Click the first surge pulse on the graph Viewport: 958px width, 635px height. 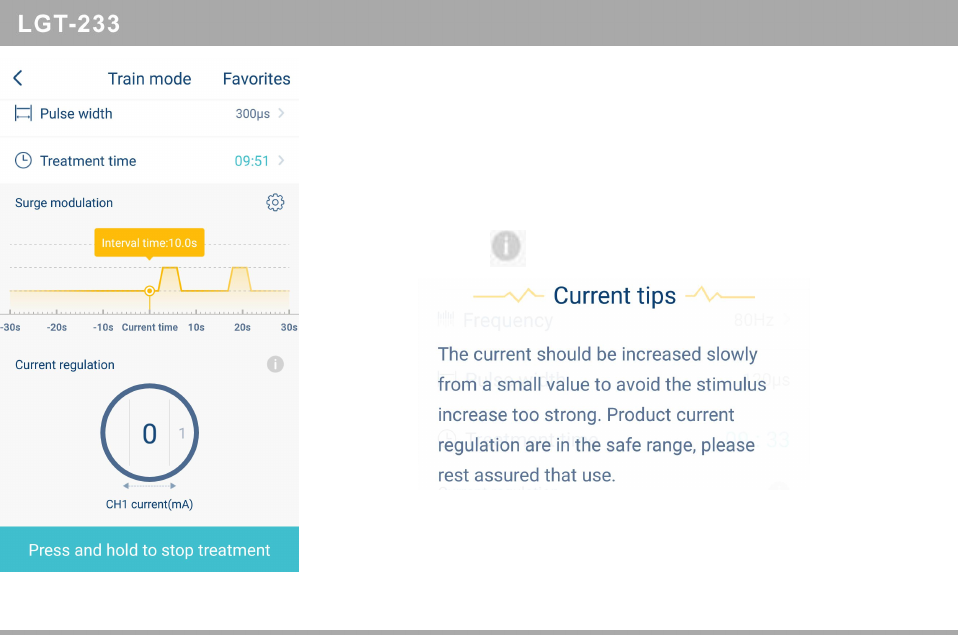(x=170, y=279)
